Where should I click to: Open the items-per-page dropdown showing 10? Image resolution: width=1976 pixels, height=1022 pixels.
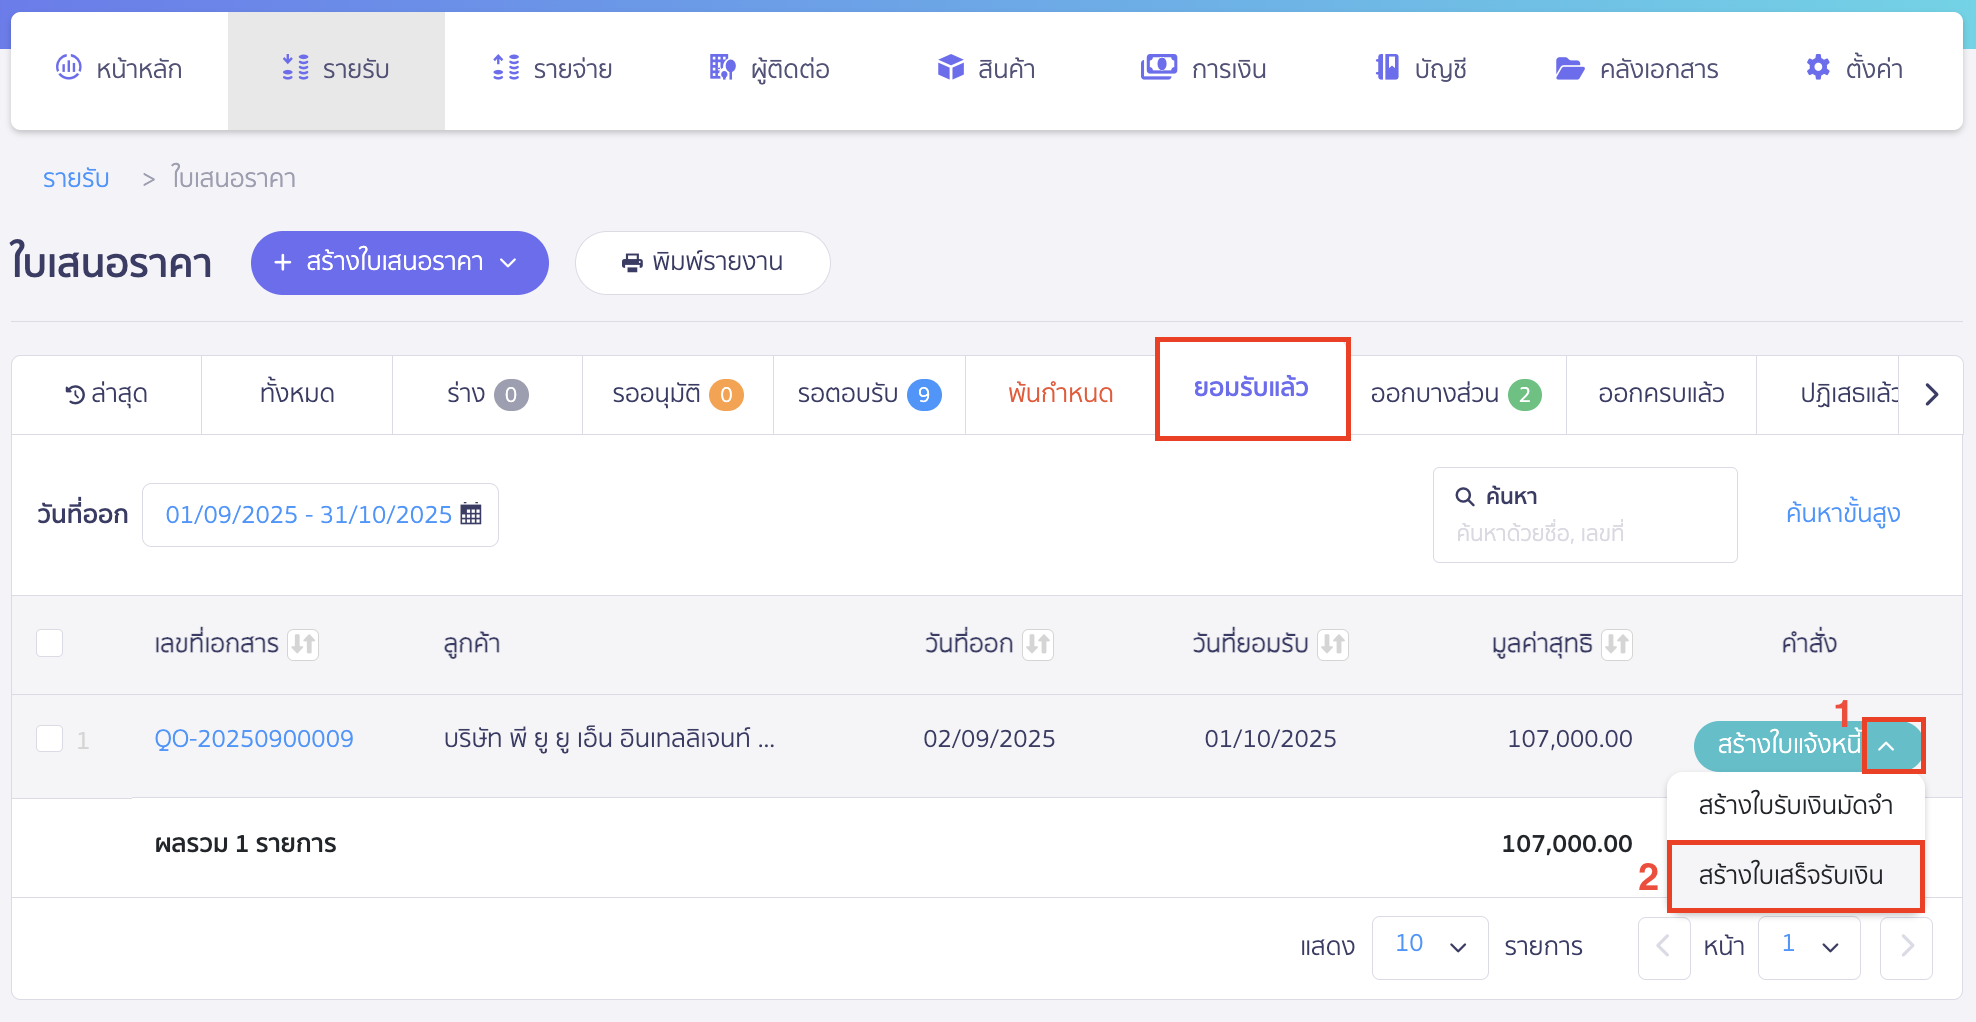1430,947
